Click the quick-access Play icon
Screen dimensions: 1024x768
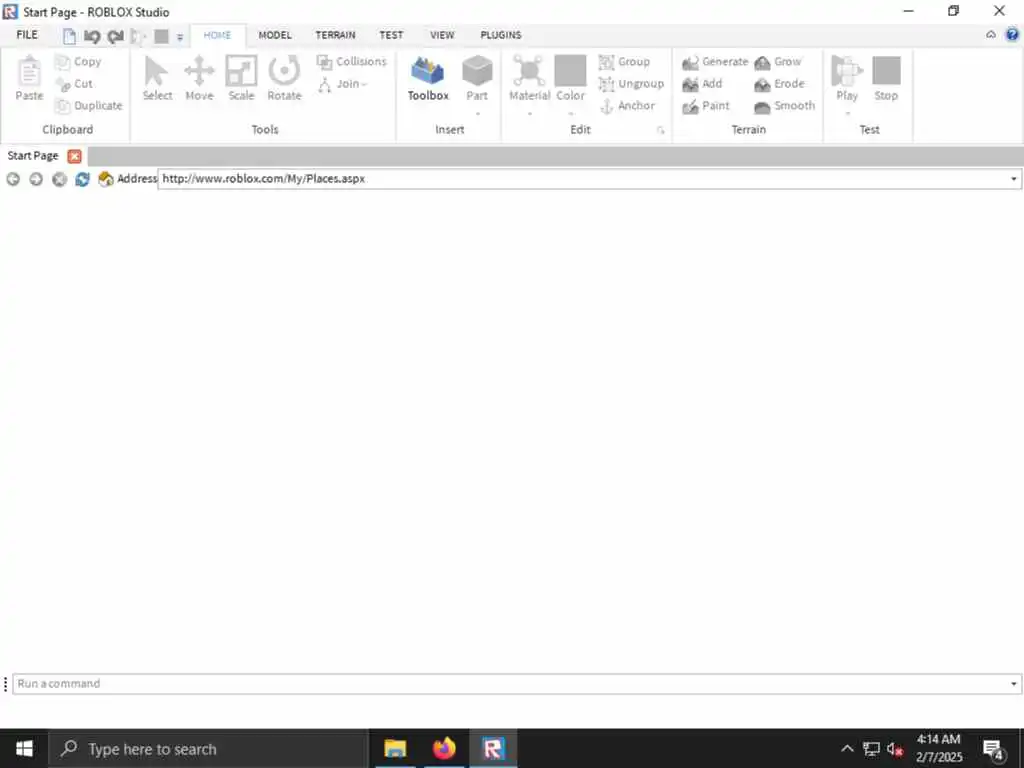click(x=138, y=37)
